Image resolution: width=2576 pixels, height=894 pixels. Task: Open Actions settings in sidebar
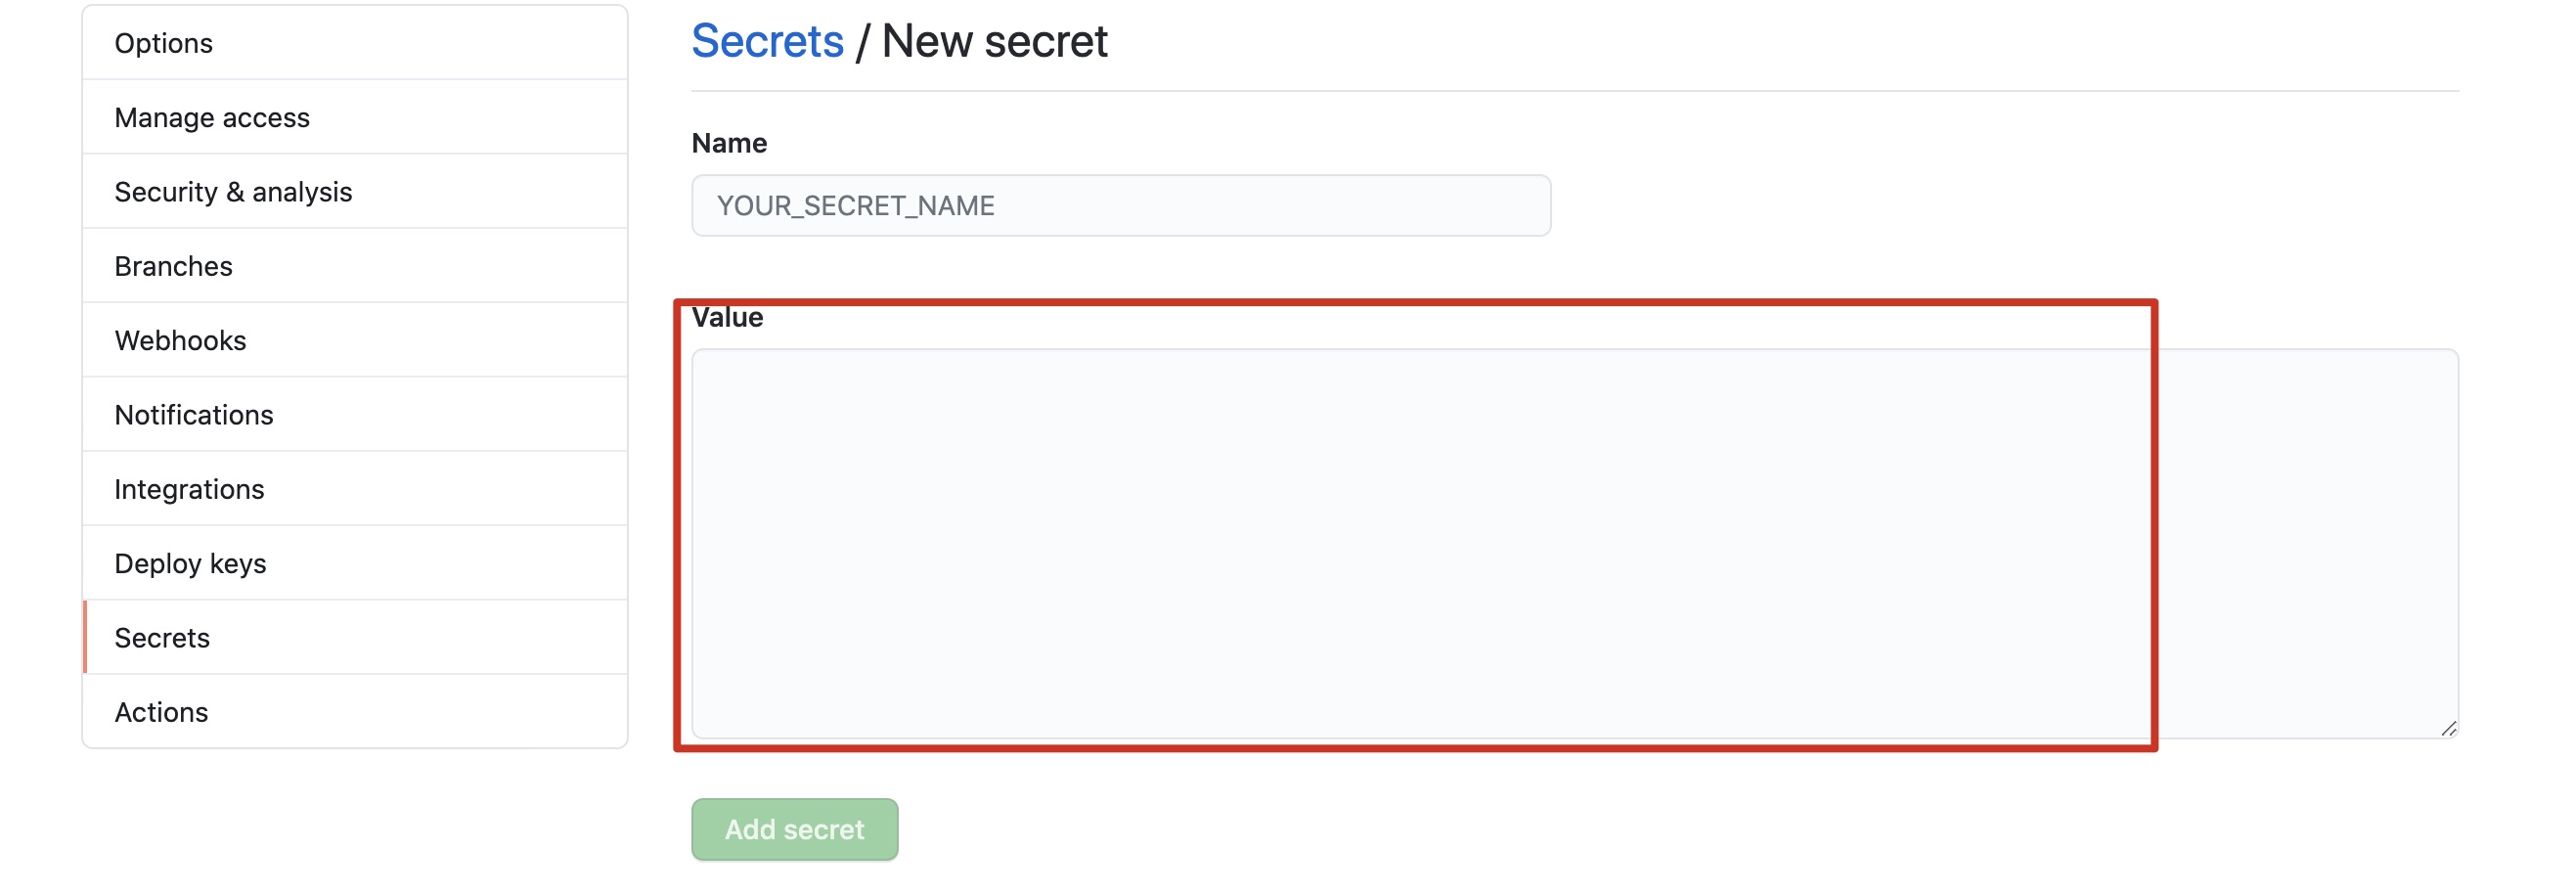click(161, 712)
